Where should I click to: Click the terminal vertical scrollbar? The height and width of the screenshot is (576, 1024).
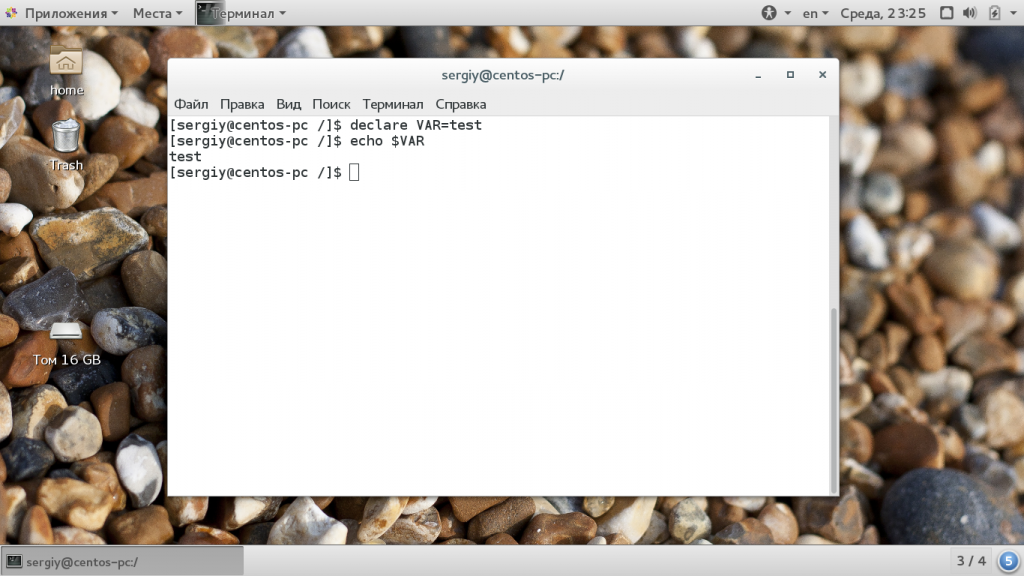coord(833,400)
